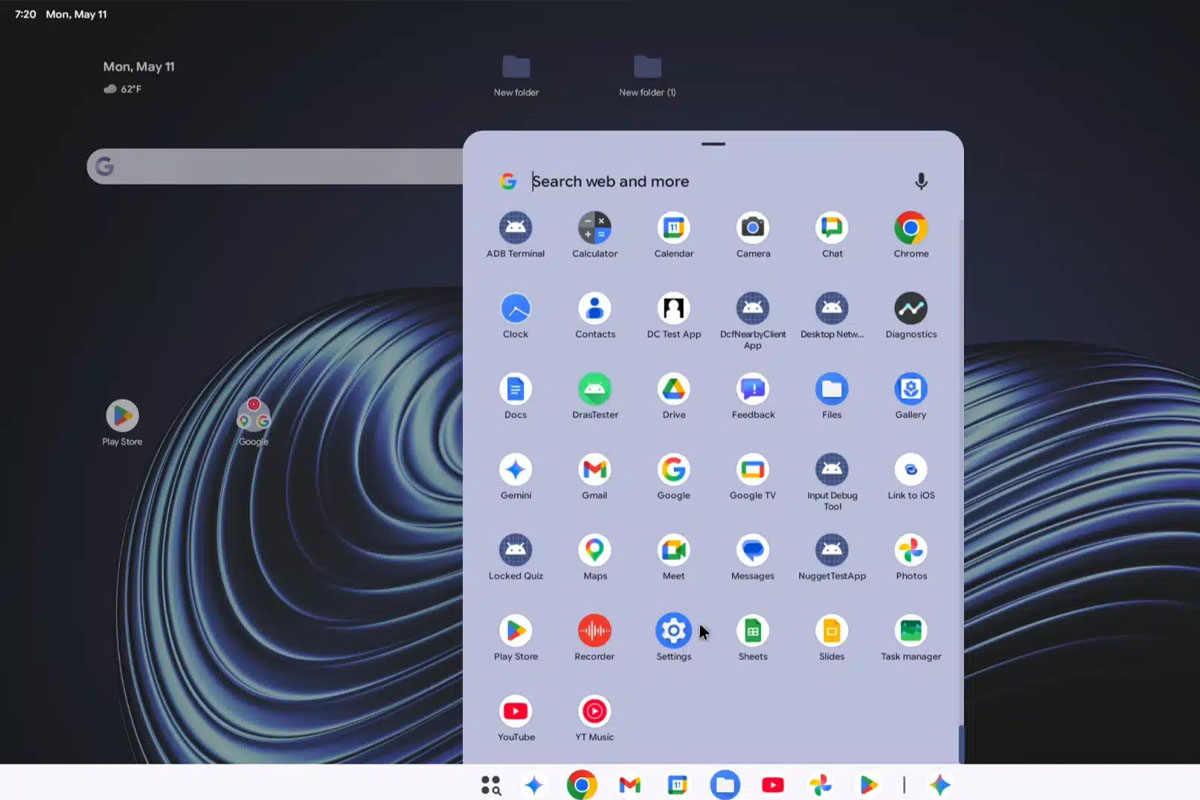Launch Gemini from the app drawer

515,469
